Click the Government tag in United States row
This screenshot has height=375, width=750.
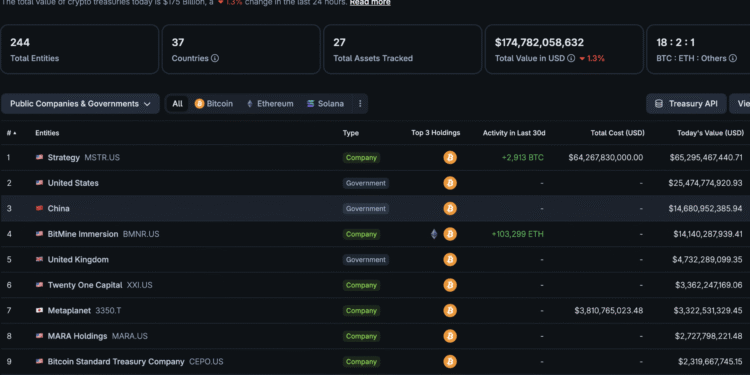[x=365, y=183]
